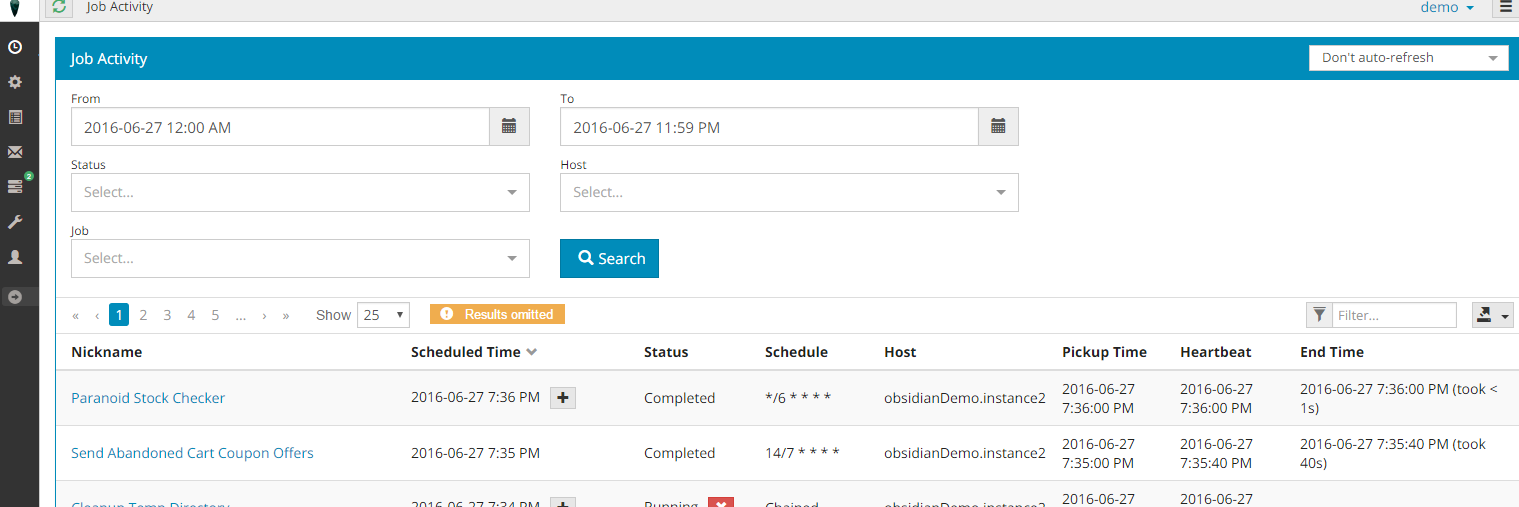
Task: Open the demo user menu
Action: tap(1447, 8)
